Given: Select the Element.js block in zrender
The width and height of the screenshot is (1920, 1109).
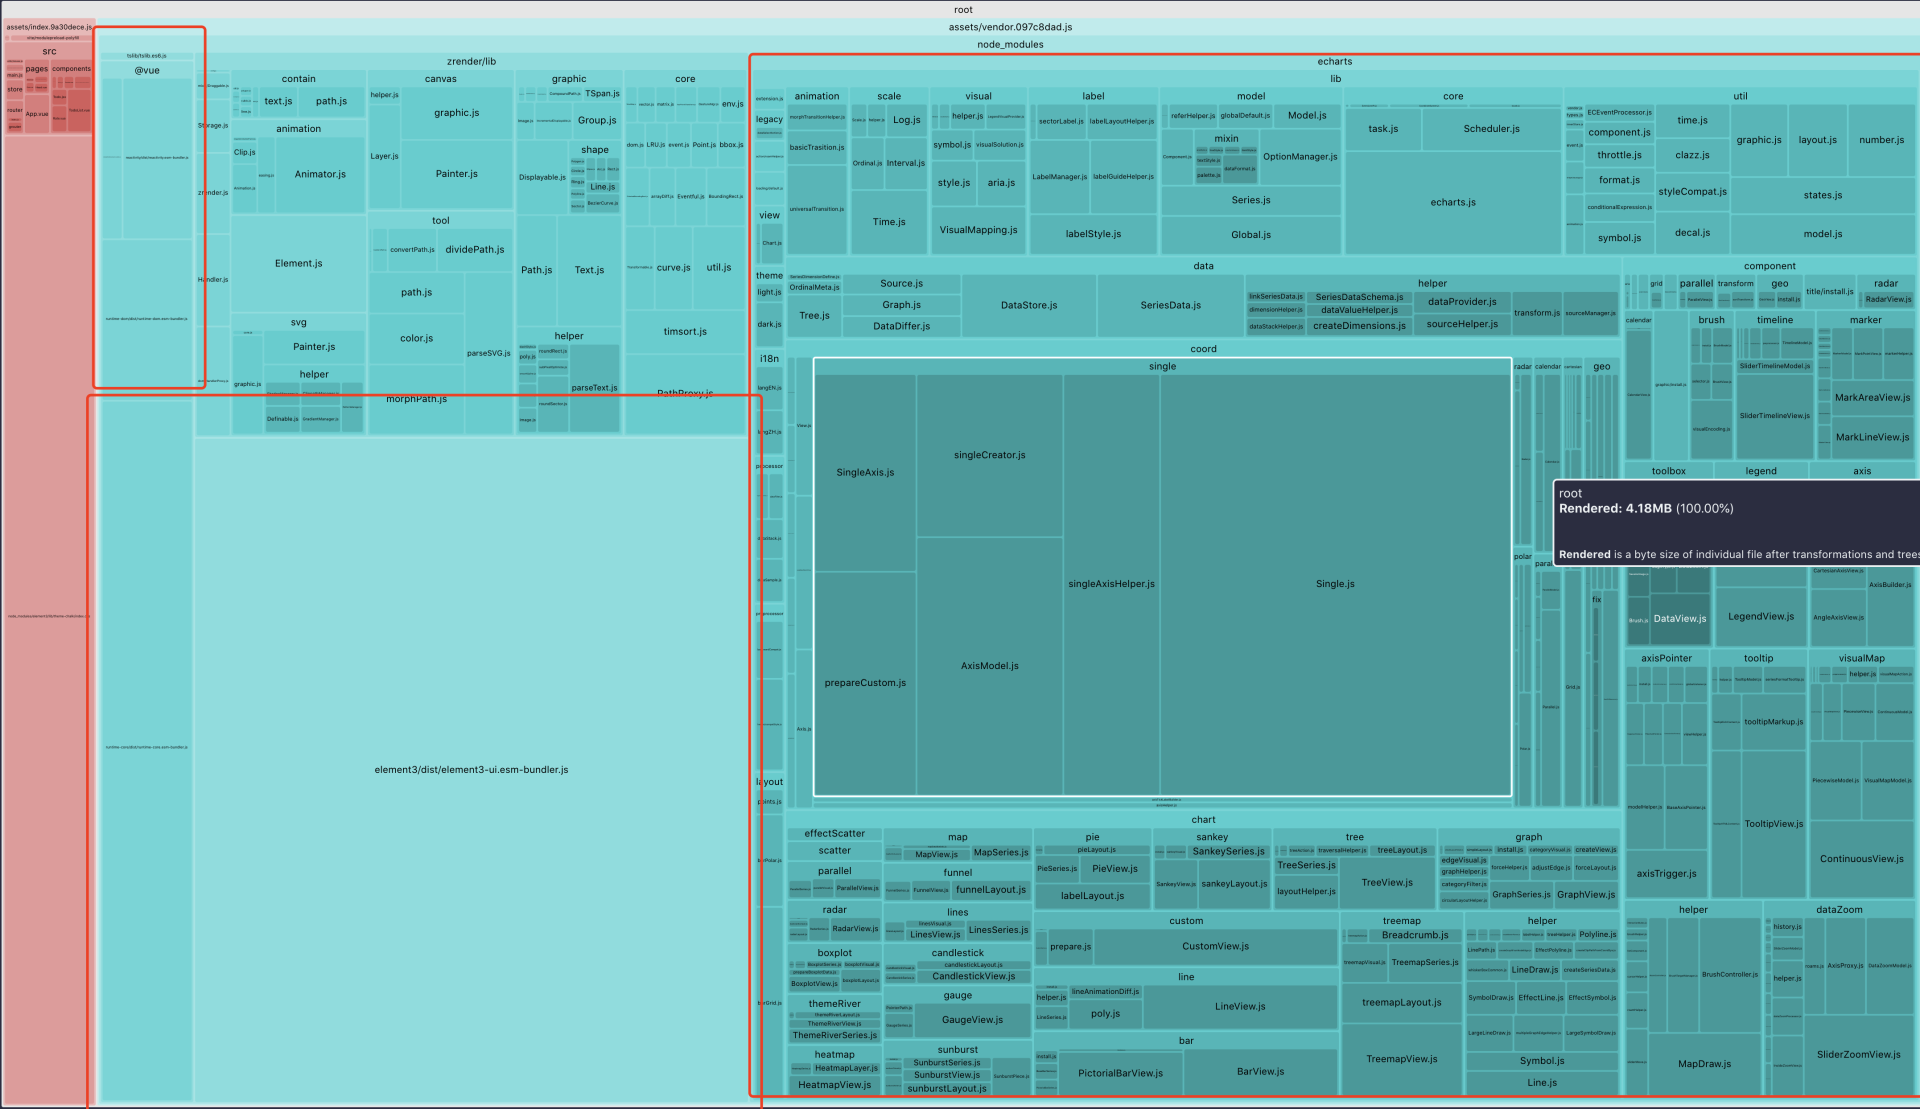Looking at the screenshot, I should point(298,264).
